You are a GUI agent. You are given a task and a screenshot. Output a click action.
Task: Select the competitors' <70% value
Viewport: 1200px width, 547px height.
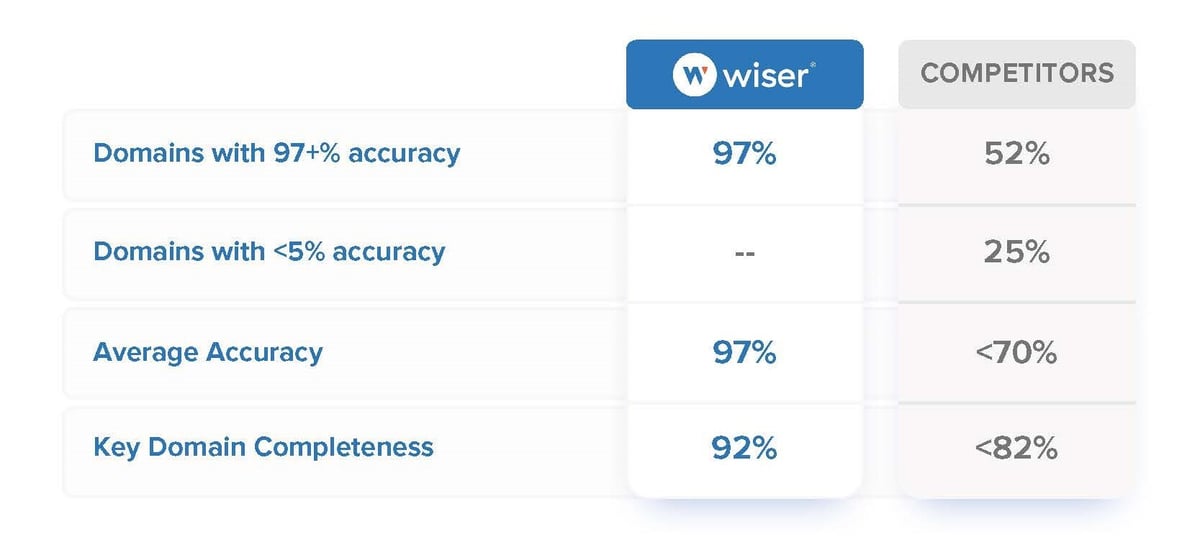point(1016,352)
